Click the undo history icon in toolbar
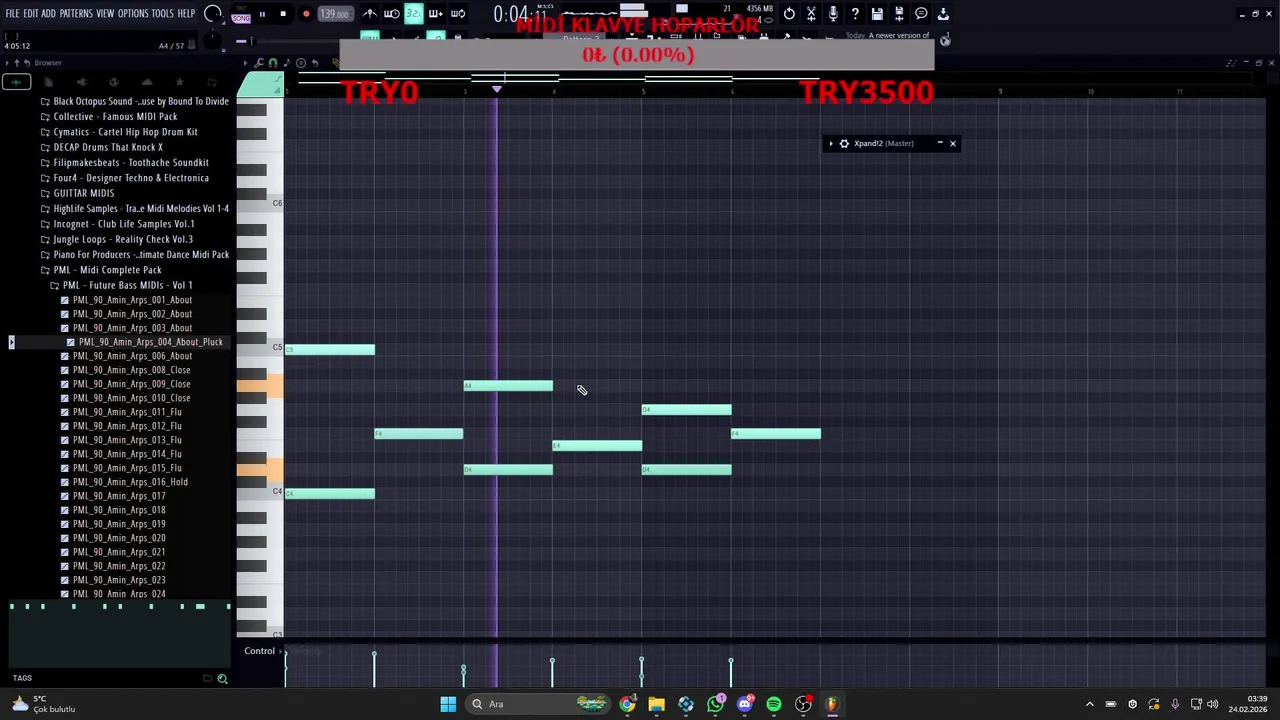The width and height of the screenshot is (1280, 720). tap(789, 14)
